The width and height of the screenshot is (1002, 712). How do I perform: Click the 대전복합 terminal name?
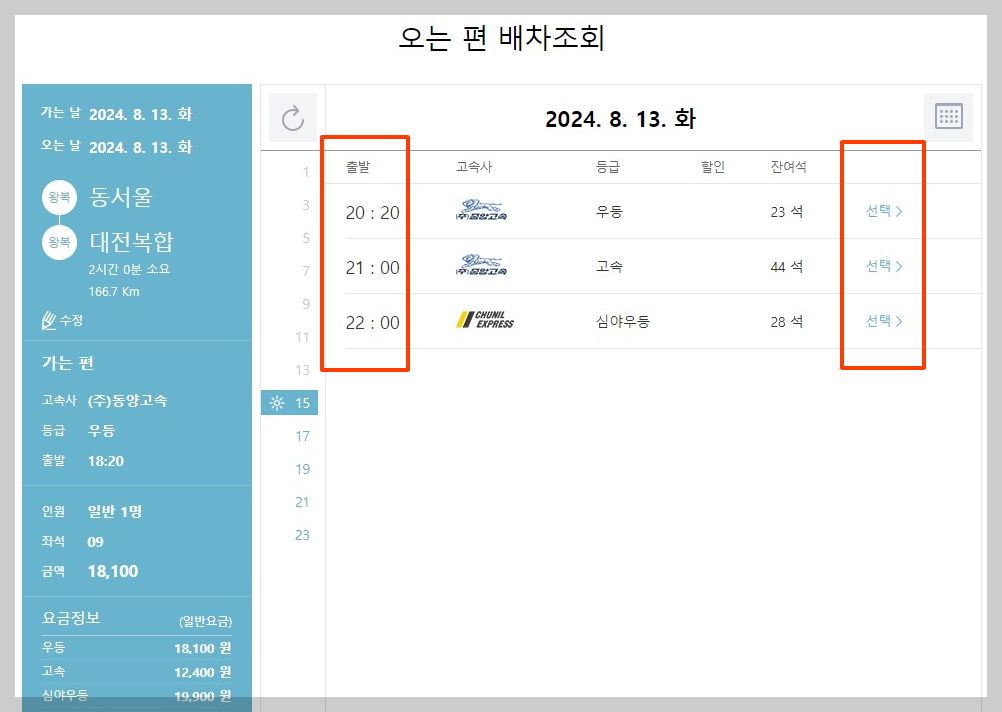point(131,242)
